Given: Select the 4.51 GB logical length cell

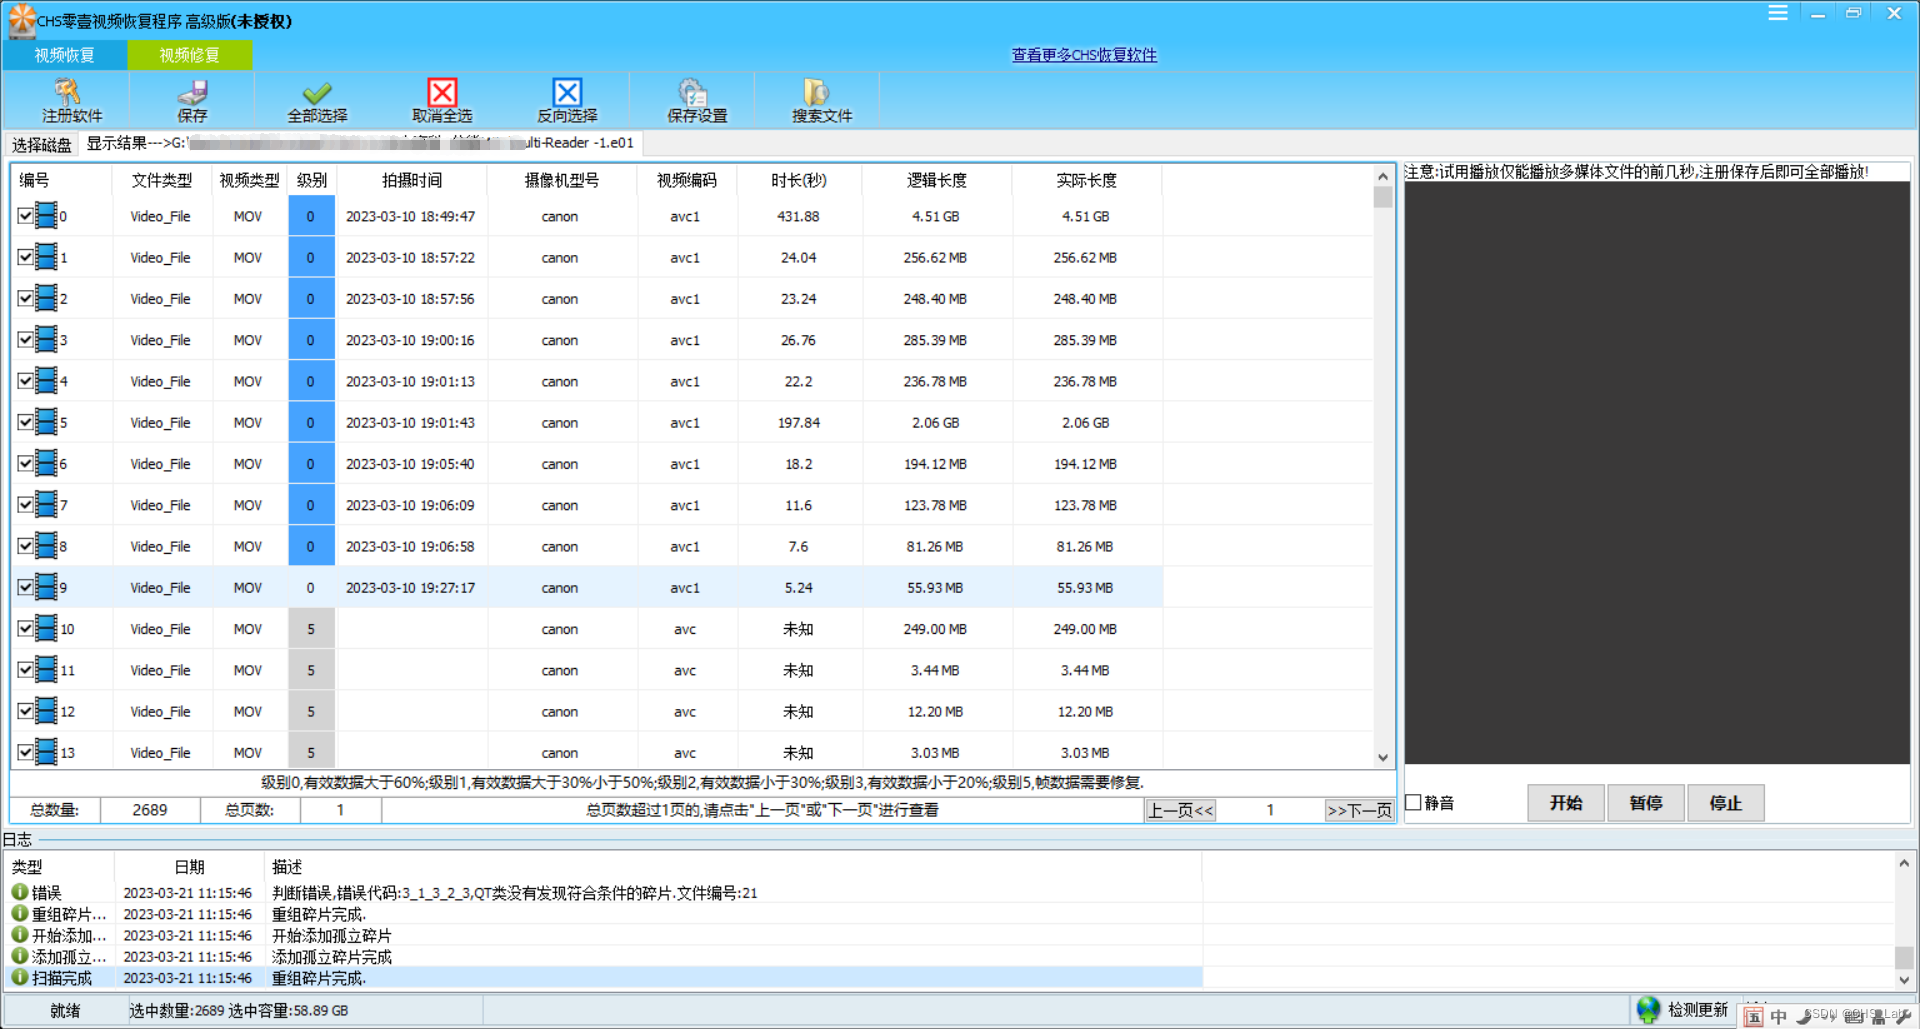Looking at the screenshot, I should click(936, 216).
